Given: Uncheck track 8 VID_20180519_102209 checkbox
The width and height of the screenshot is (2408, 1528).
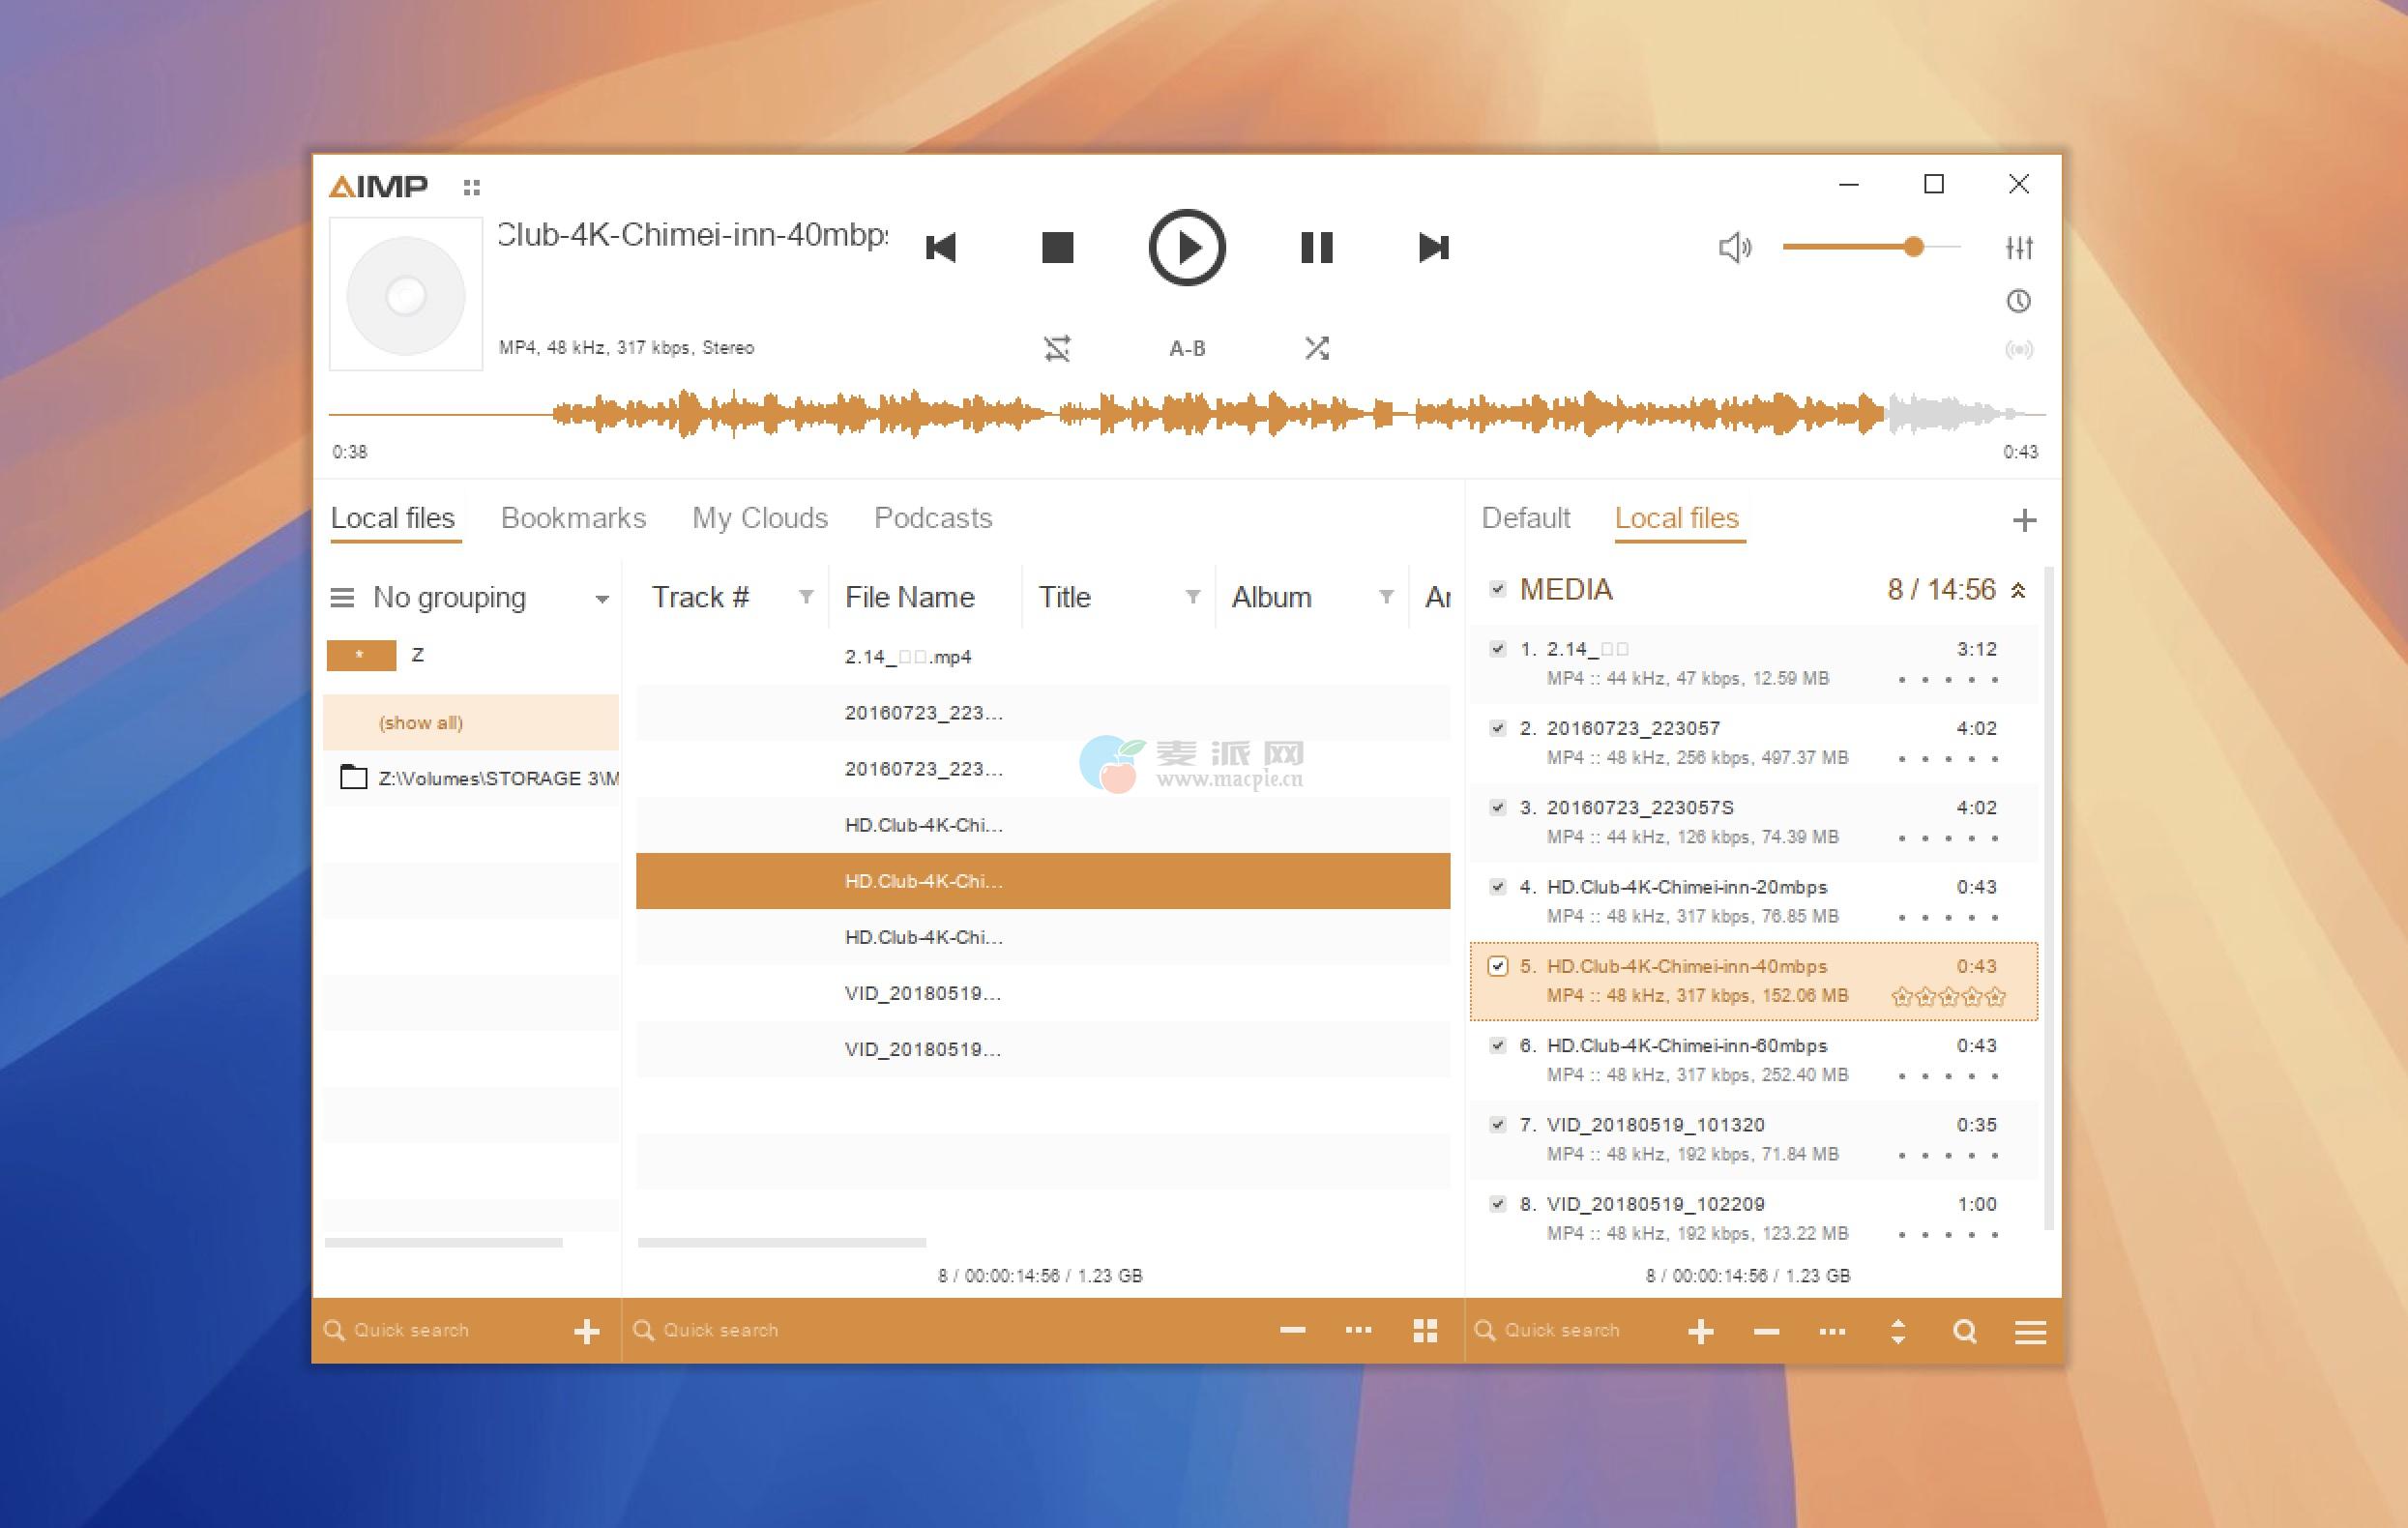Looking at the screenshot, I should pos(1497,1203).
